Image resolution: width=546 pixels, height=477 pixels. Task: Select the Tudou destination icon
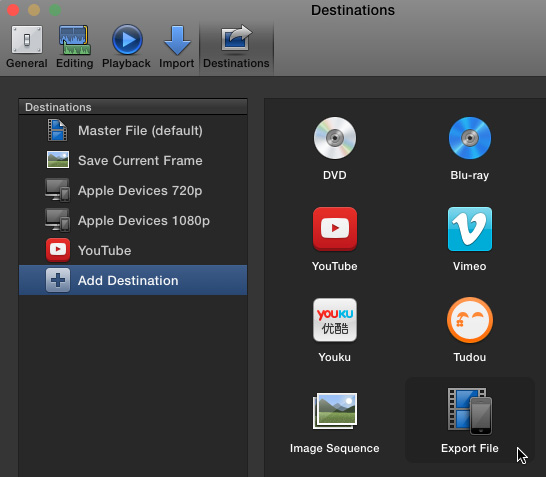tap(470, 320)
